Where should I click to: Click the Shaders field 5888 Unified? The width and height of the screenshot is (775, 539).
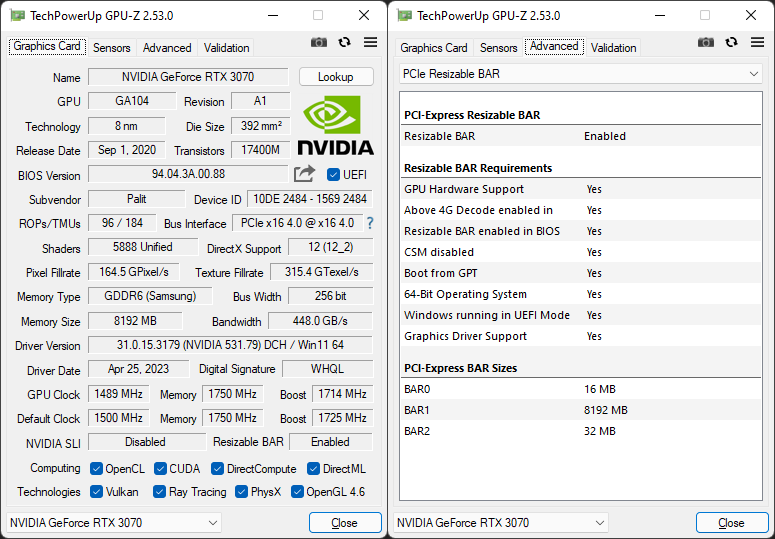(143, 247)
